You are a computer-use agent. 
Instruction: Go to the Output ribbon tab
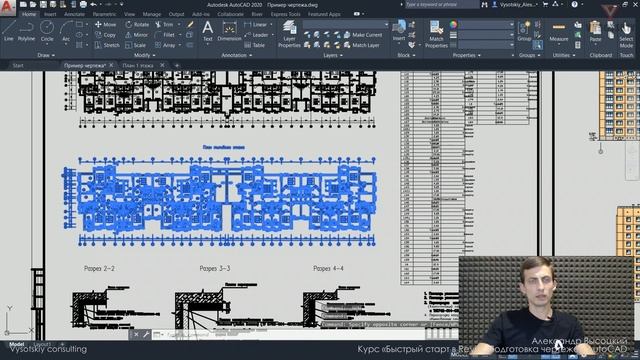click(x=176, y=14)
